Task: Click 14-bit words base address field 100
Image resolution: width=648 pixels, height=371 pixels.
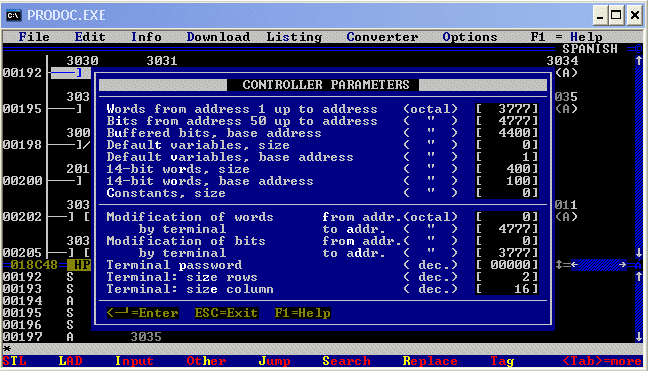Action: pyautogui.click(x=507, y=181)
